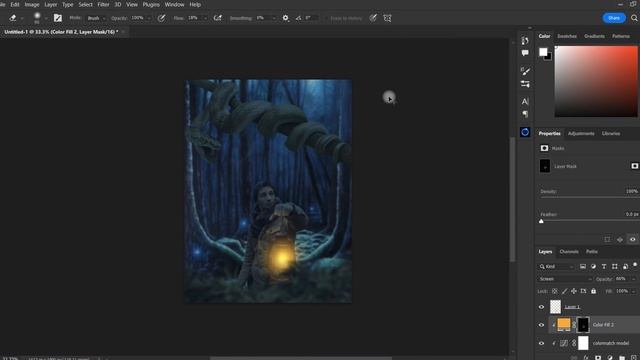
Task: Toggle layer filtering on/off switch
Action: 635,265
